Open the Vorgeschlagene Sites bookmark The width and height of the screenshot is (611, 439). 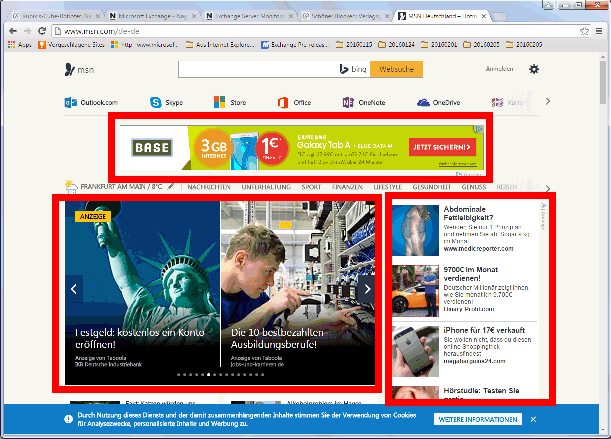[x=71, y=45]
